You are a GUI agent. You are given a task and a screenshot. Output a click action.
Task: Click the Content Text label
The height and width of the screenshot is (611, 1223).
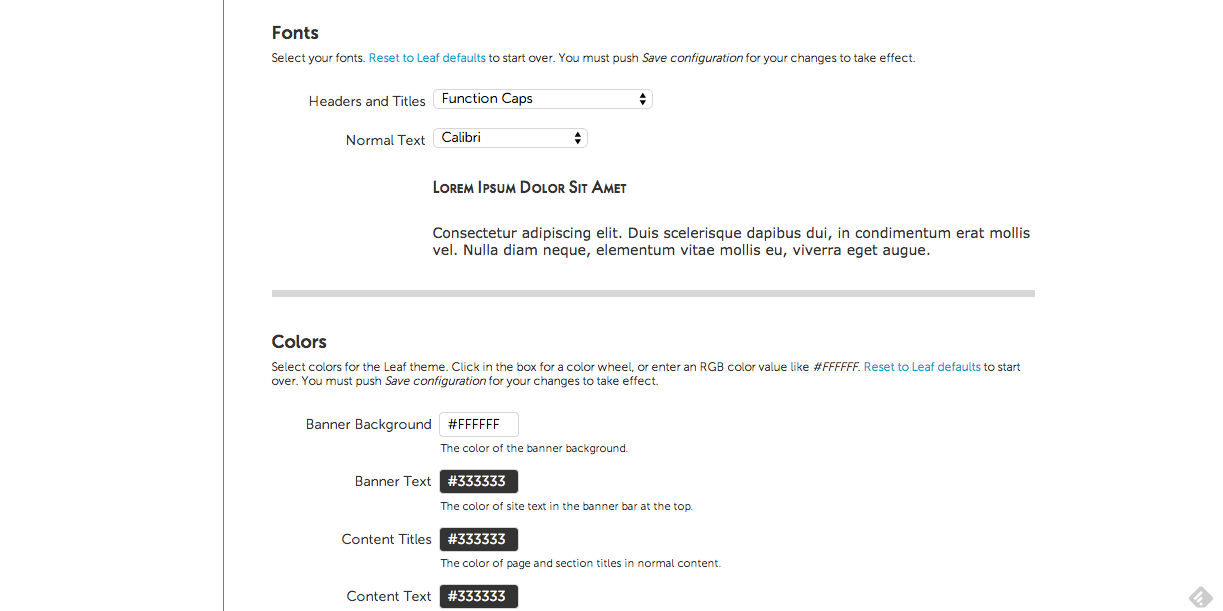pos(389,596)
